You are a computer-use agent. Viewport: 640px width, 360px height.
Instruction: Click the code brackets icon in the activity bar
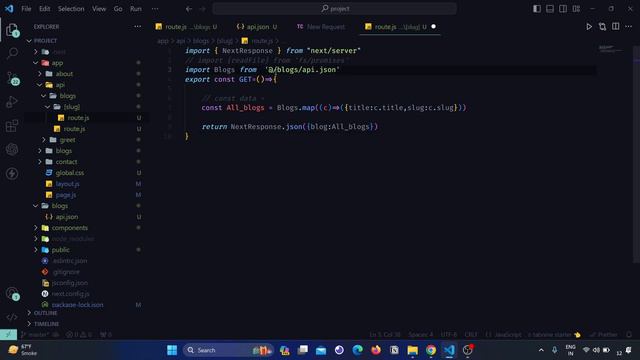click(12, 317)
